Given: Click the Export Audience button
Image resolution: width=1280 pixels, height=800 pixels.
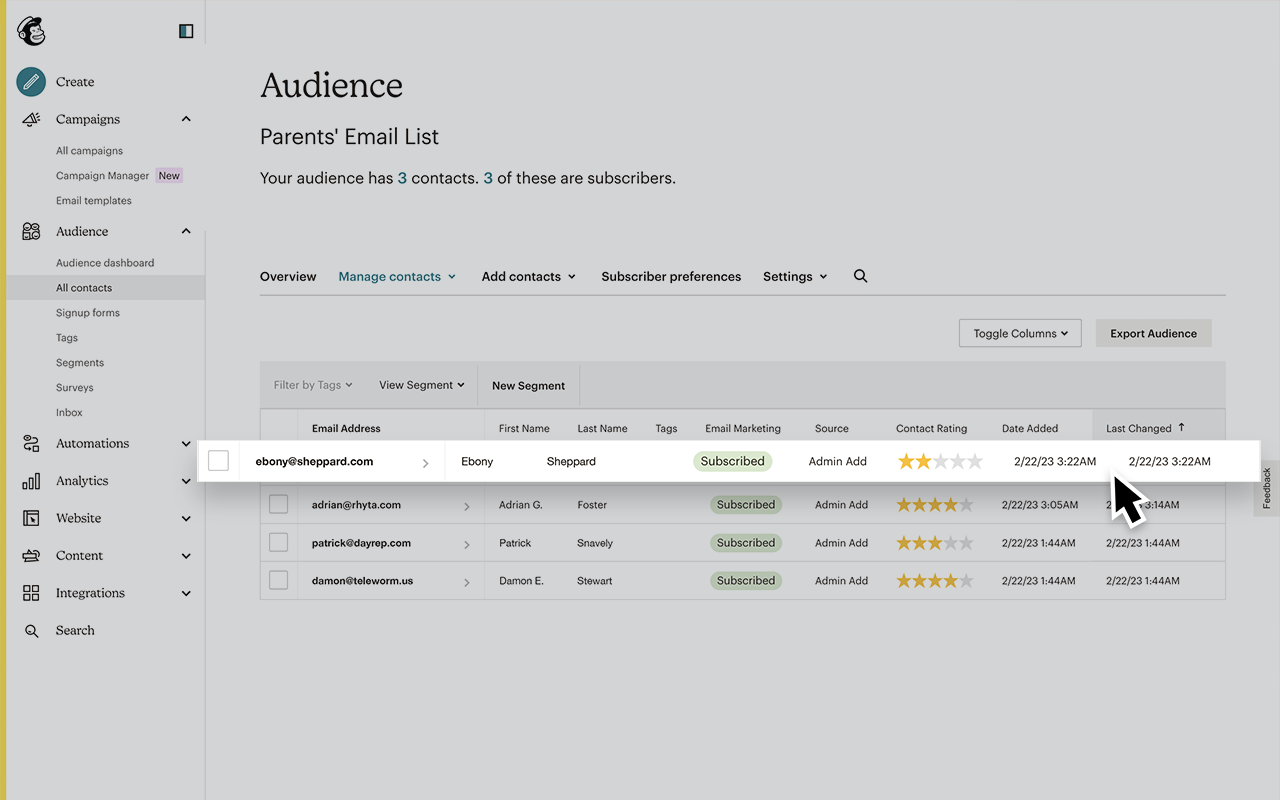Looking at the screenshot, I should 1153,333.
